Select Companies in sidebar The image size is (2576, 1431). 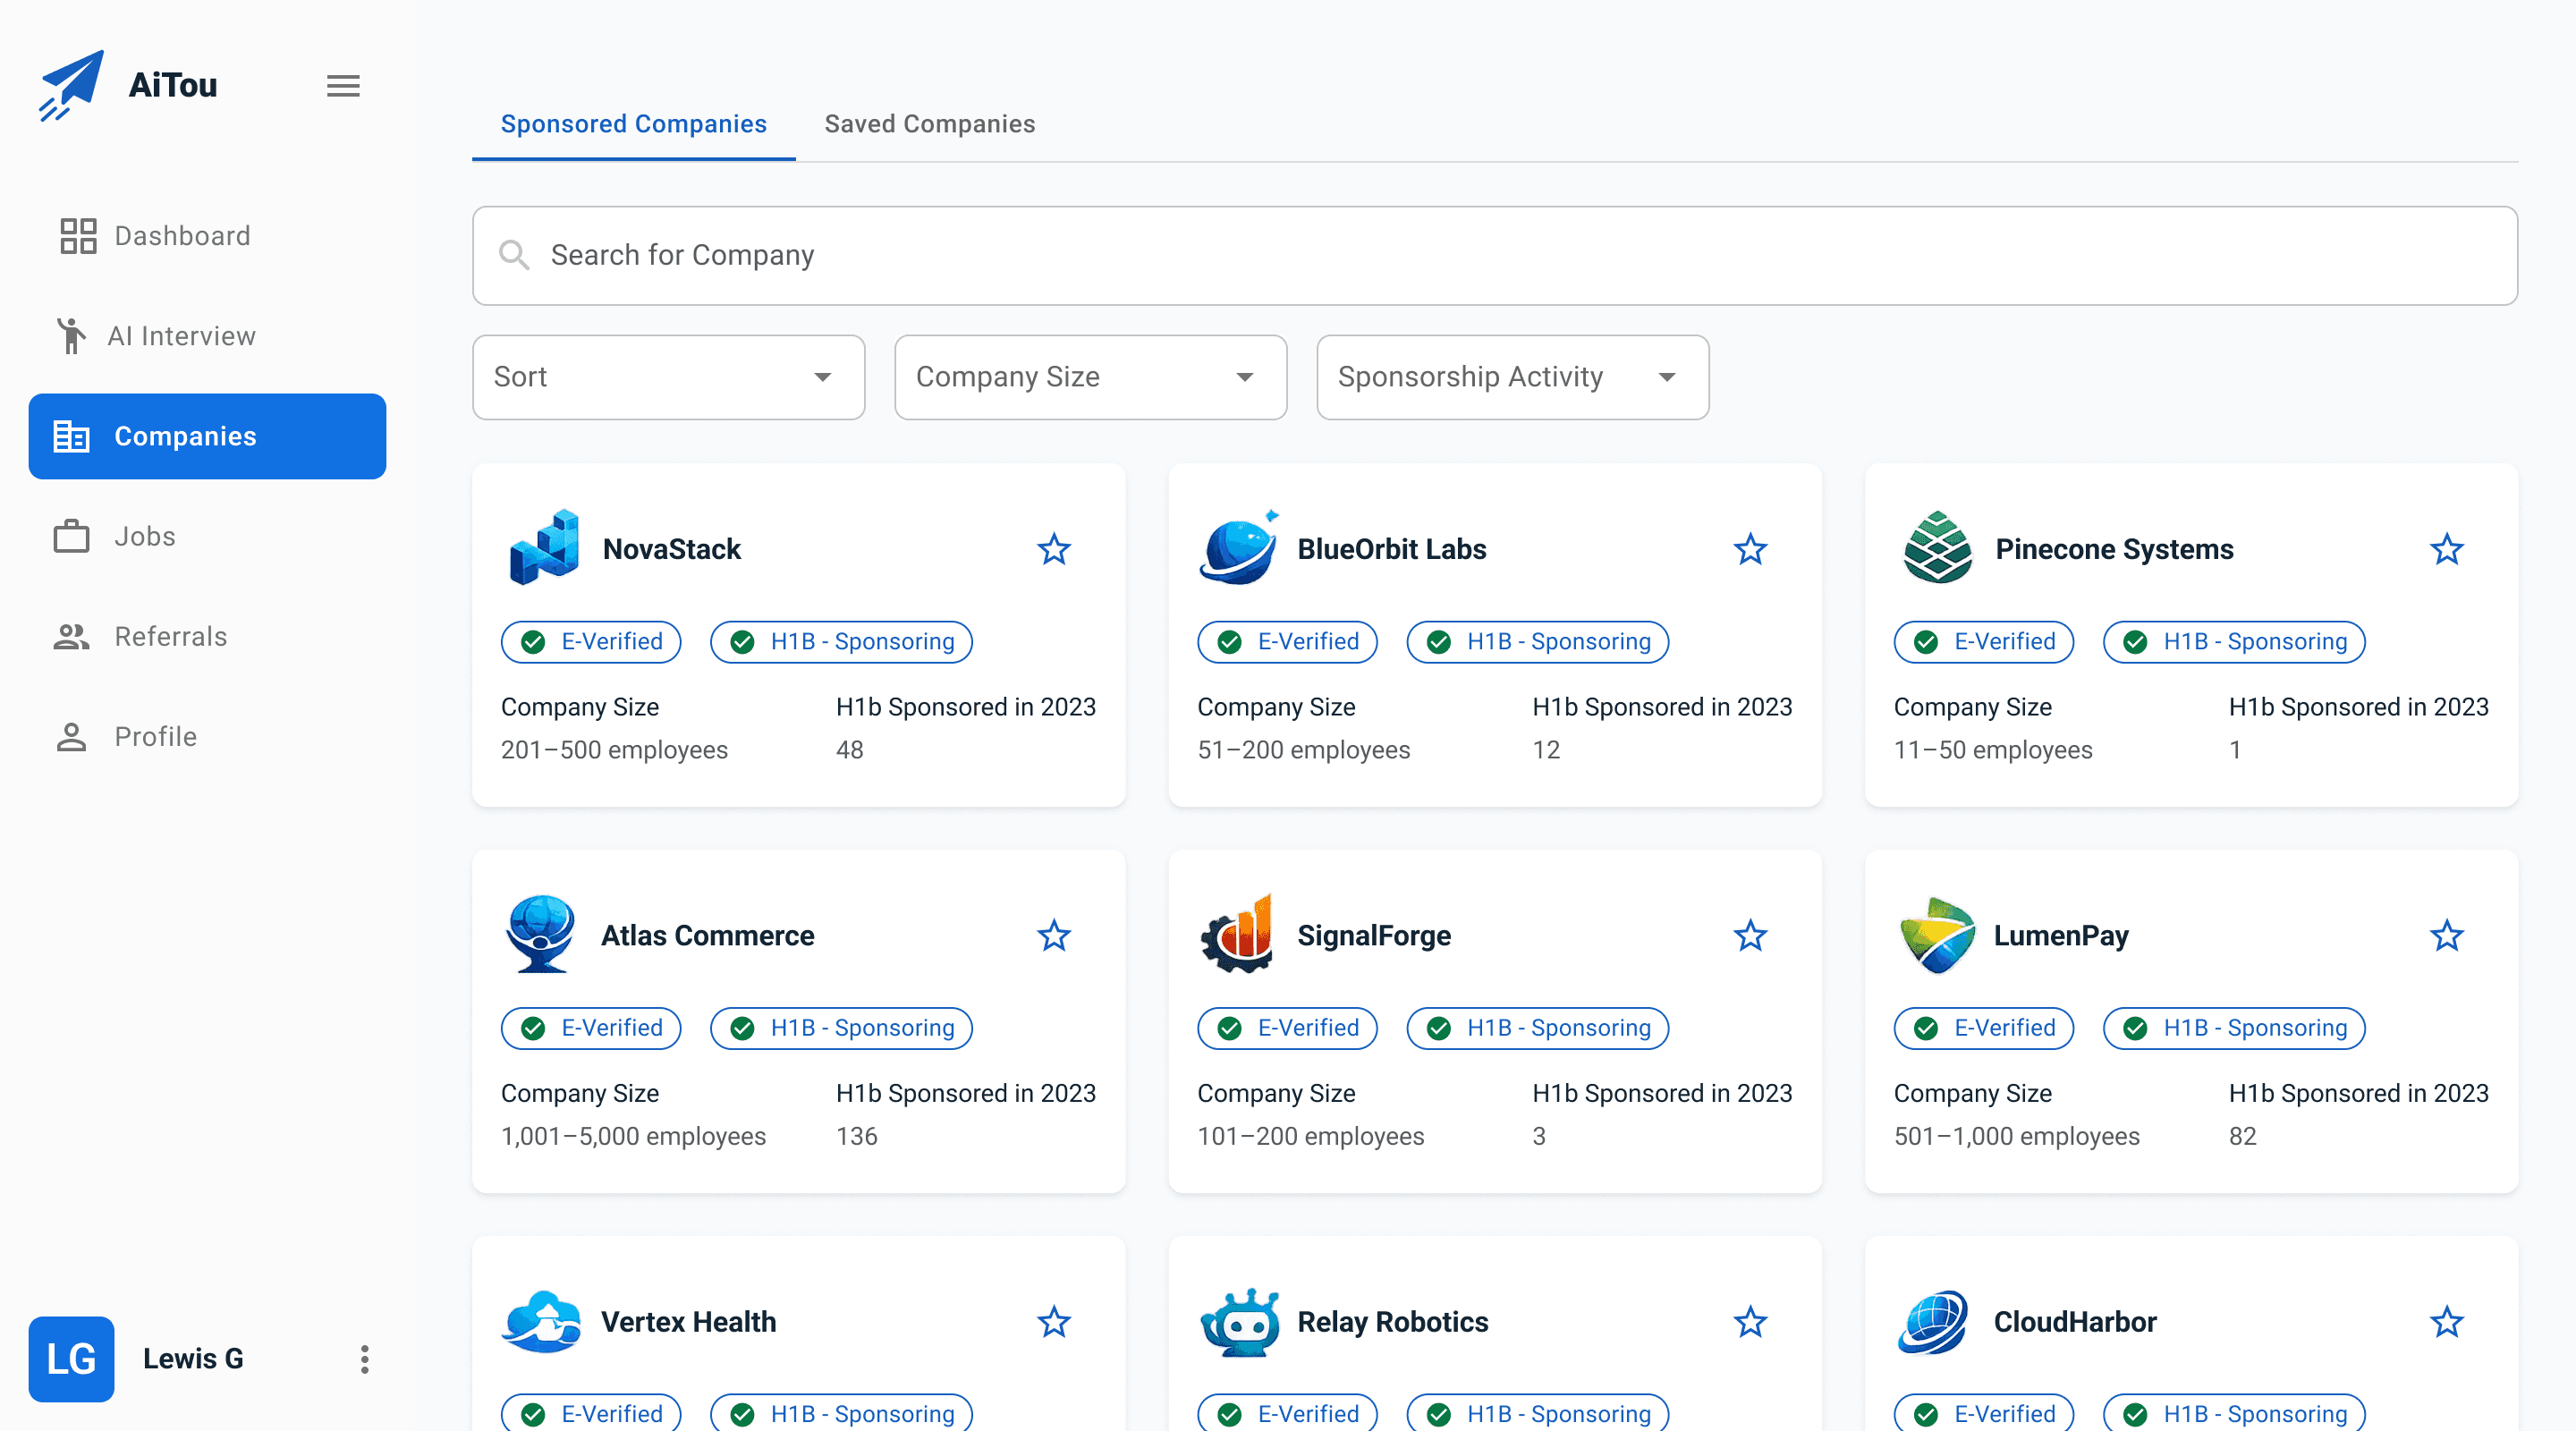207,436
